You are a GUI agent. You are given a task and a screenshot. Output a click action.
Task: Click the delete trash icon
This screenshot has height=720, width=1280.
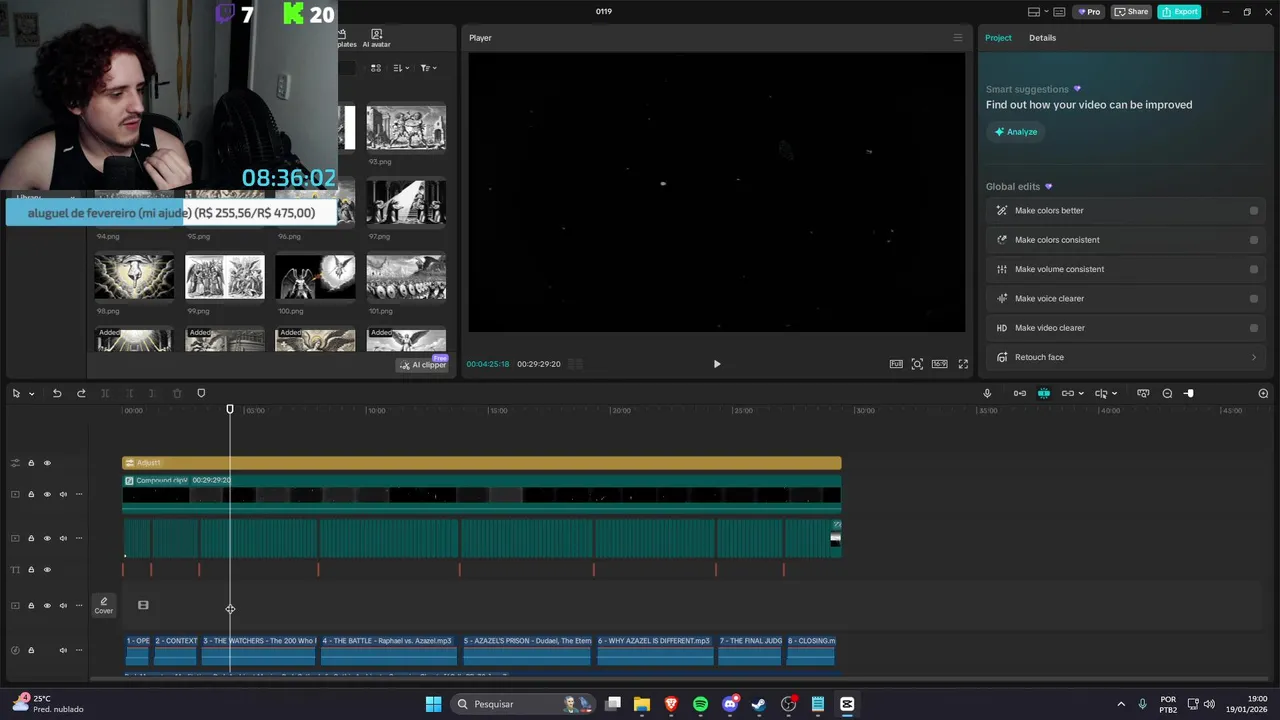(177, 393)
